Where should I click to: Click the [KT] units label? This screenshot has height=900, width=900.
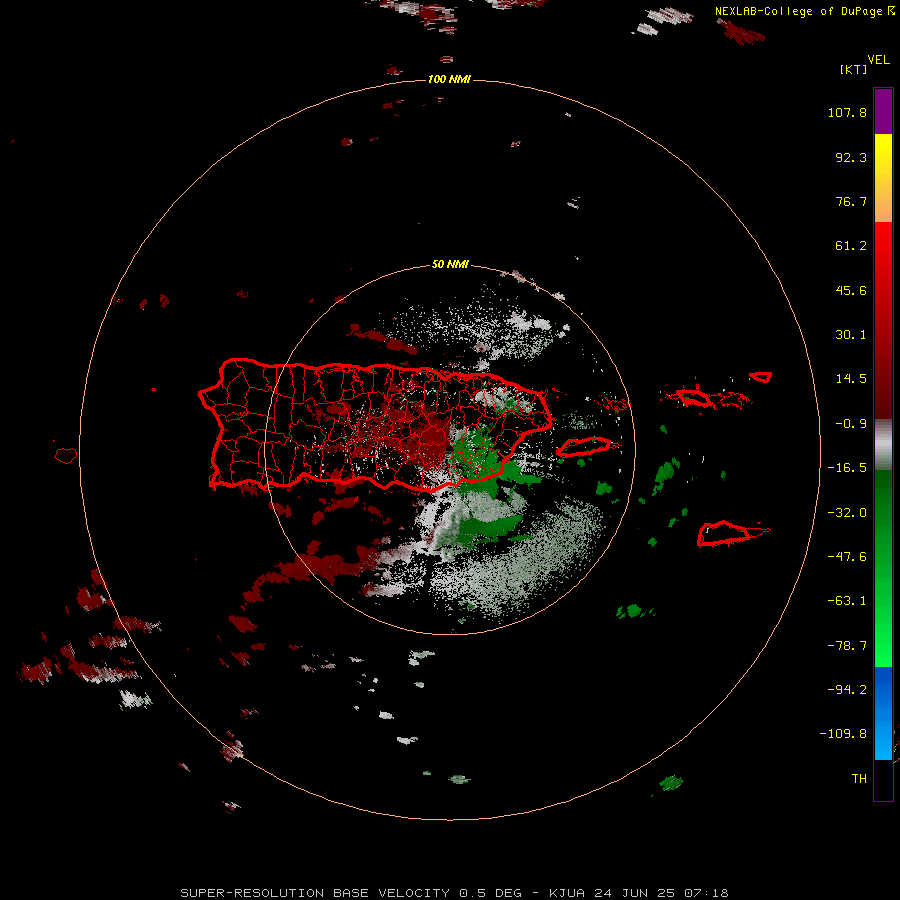point(853,69)
